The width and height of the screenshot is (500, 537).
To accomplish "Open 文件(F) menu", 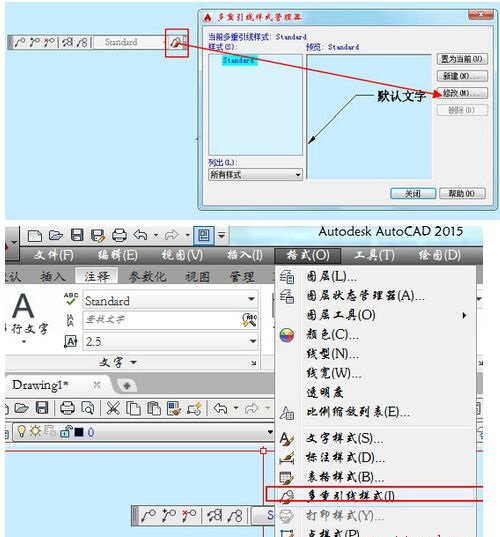I will (x=54, y=255).
